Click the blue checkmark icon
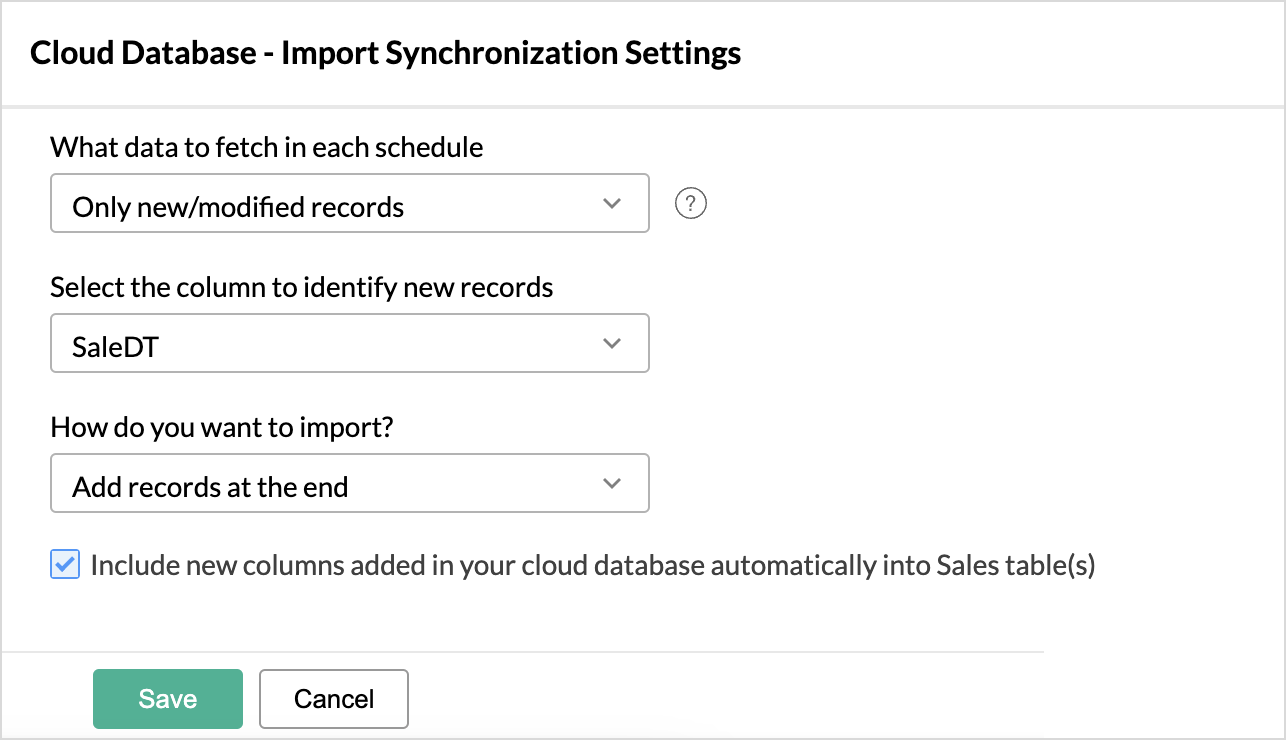This screenshot has width=1286, height=740. click(x=65, y=566)
